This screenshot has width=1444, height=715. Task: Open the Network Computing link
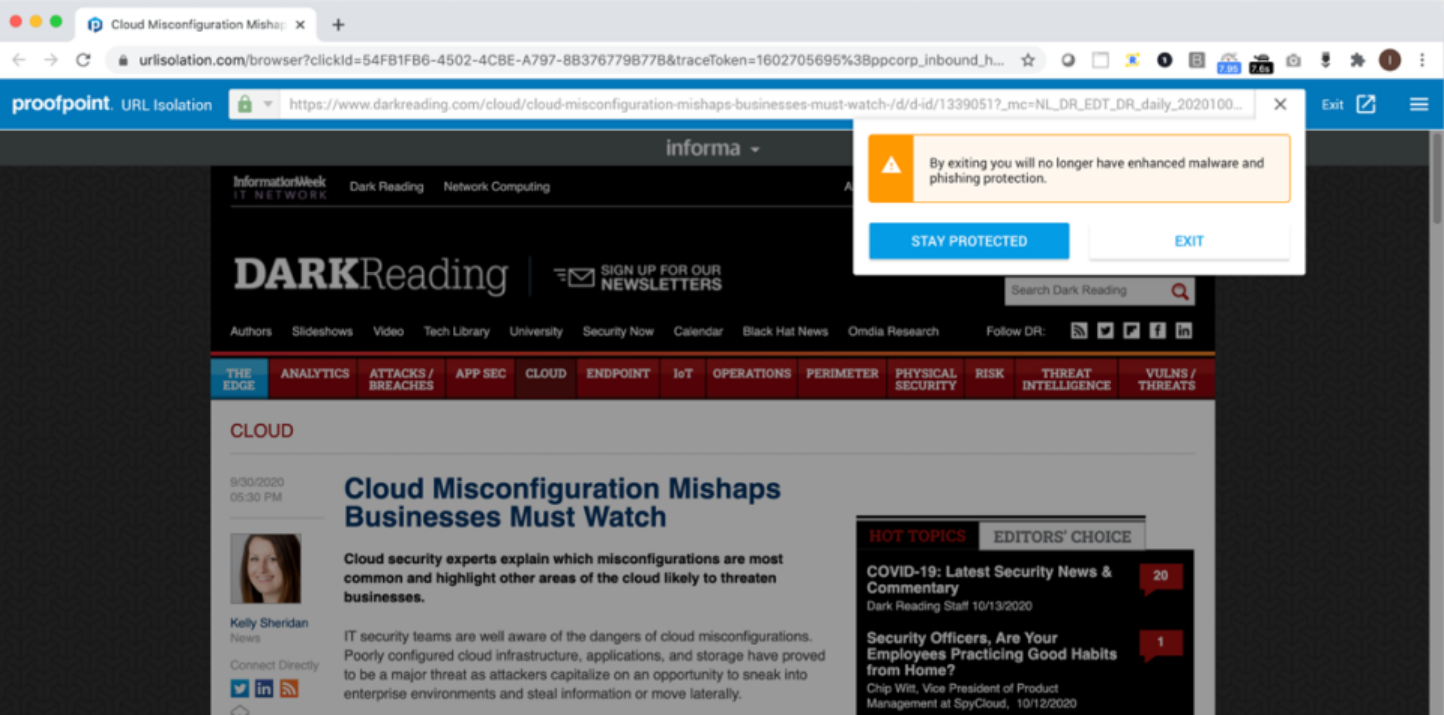click(x=496, y=186)
